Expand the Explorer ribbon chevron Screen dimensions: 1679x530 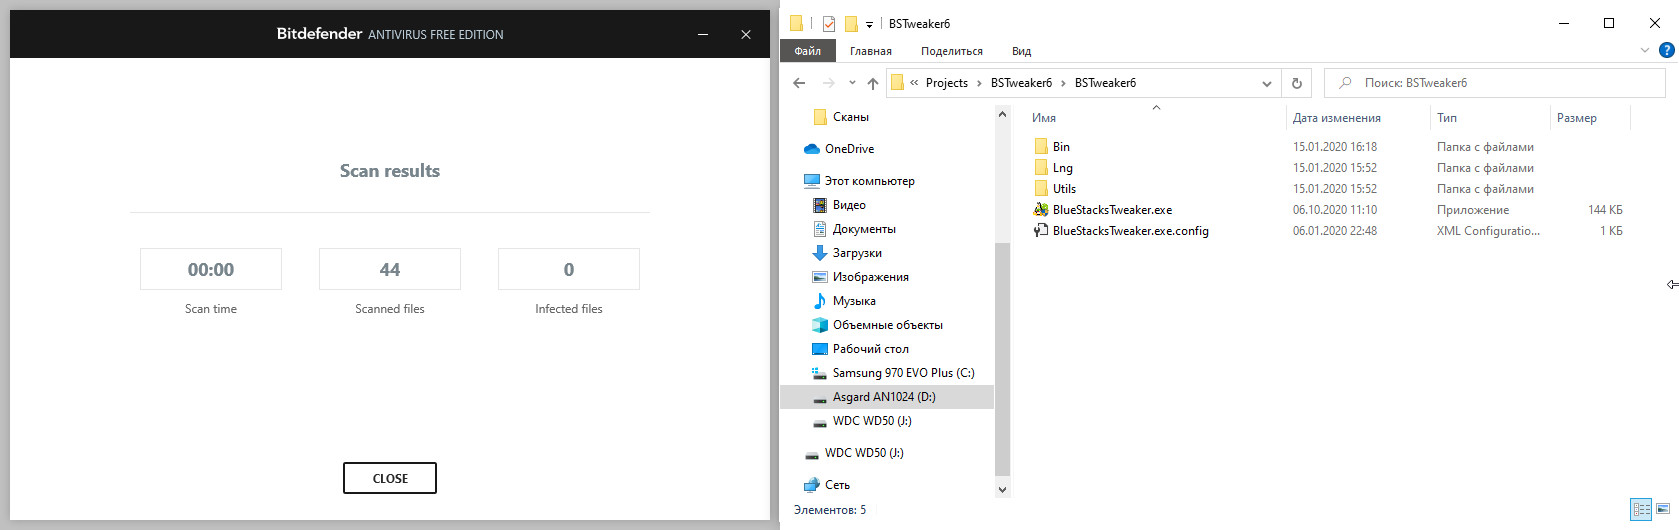coord(1645,51)
